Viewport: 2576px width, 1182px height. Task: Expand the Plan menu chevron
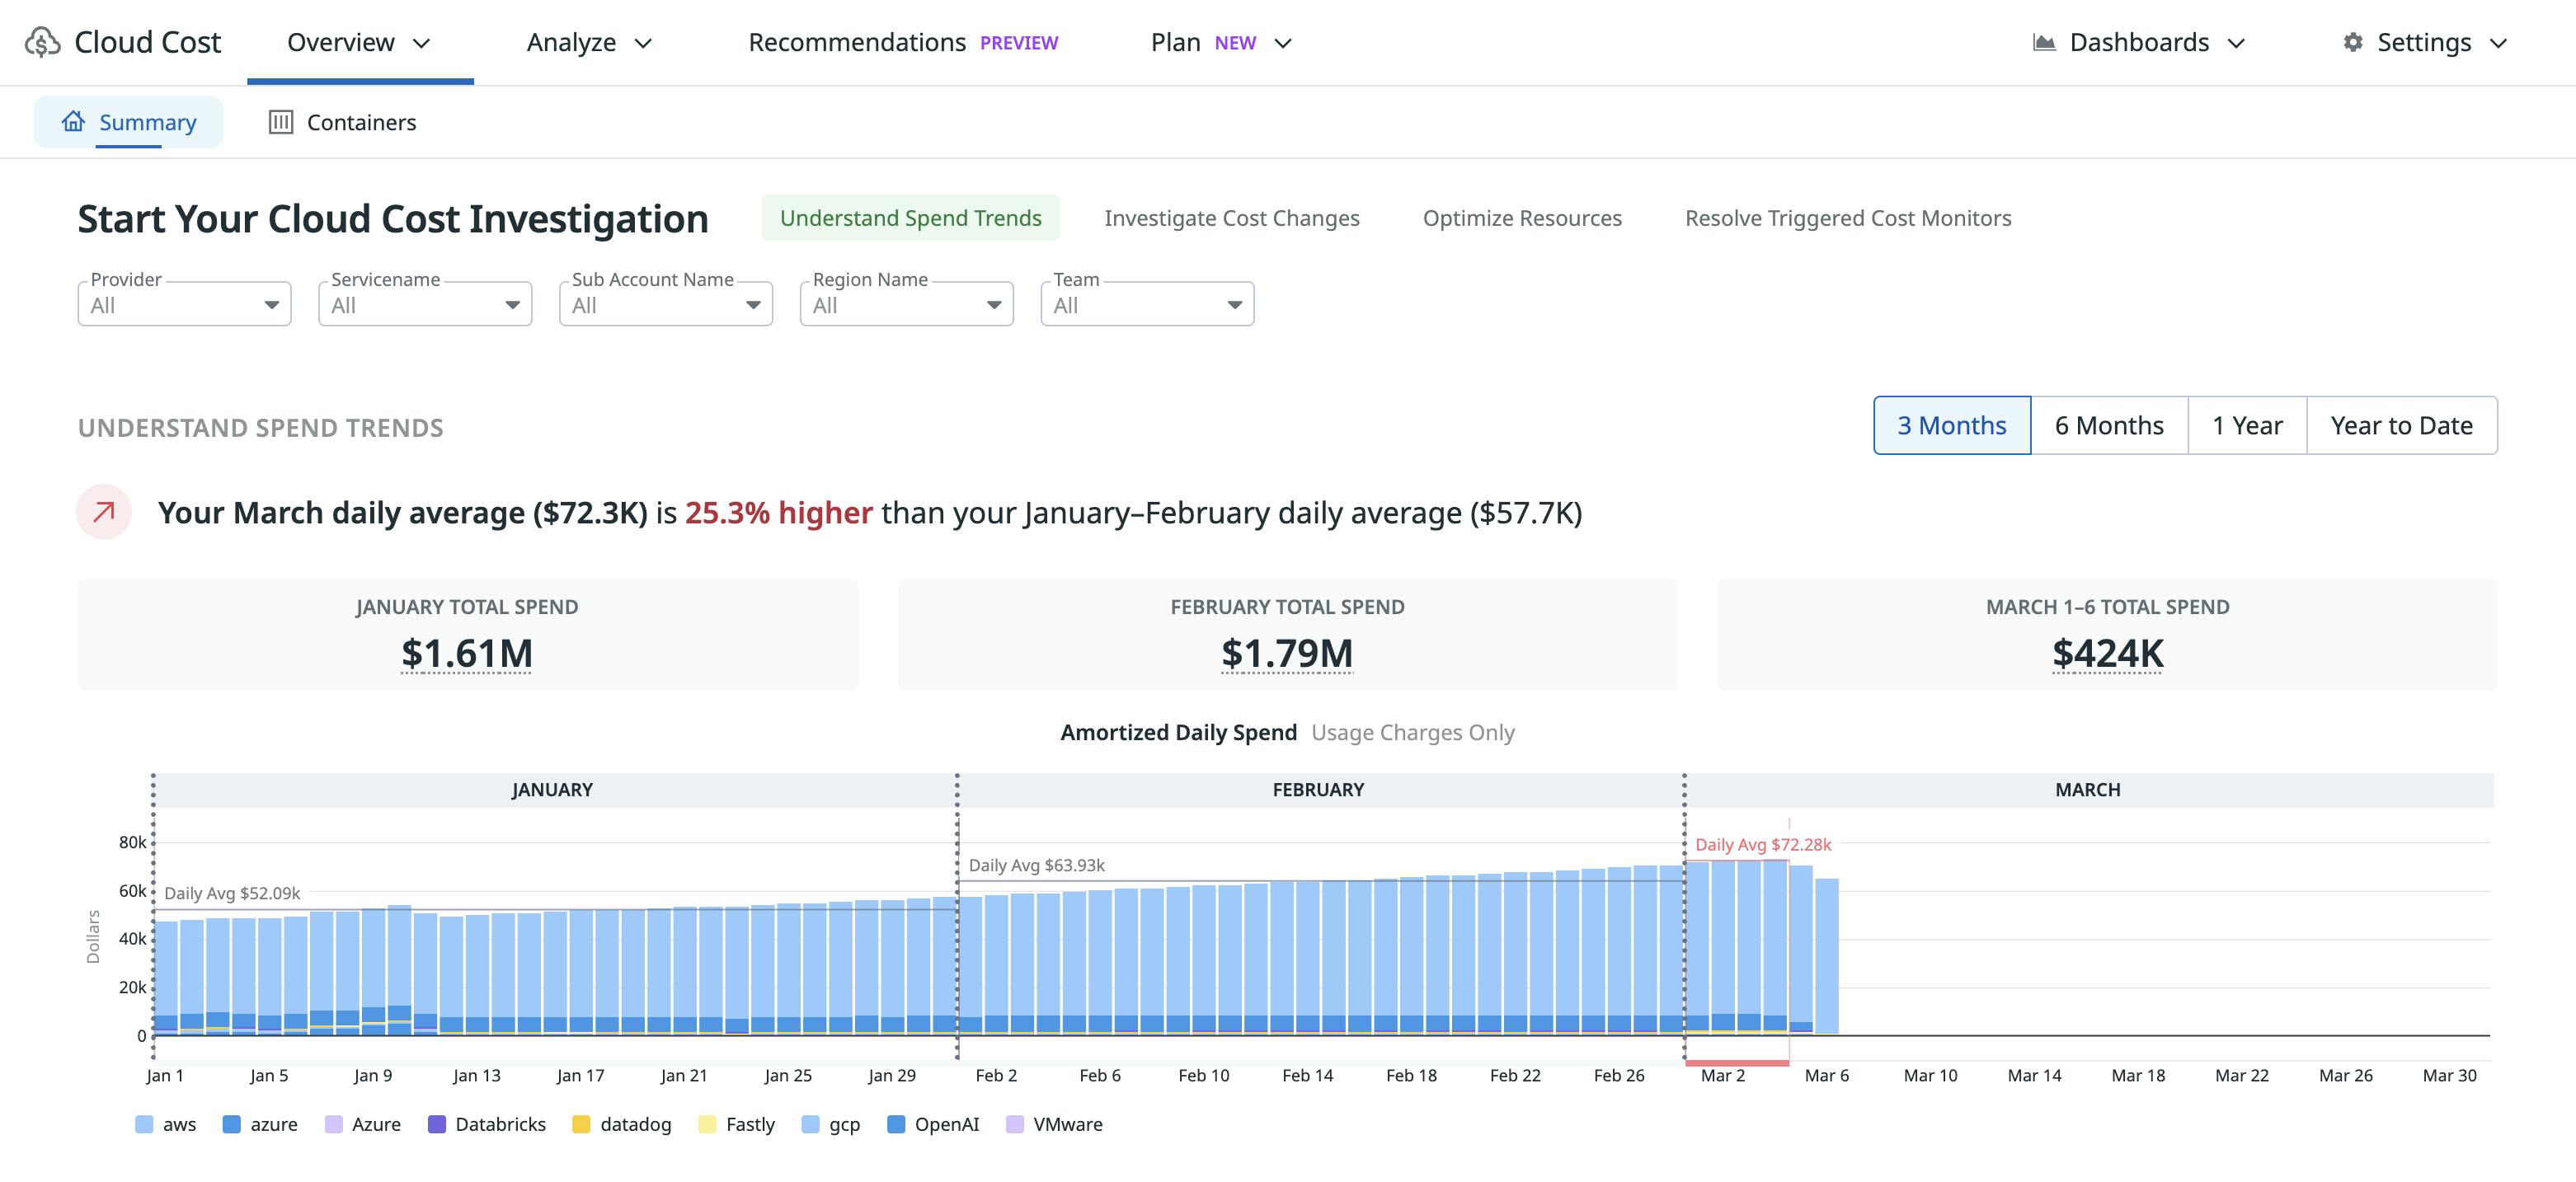(x=1284, y=42)
